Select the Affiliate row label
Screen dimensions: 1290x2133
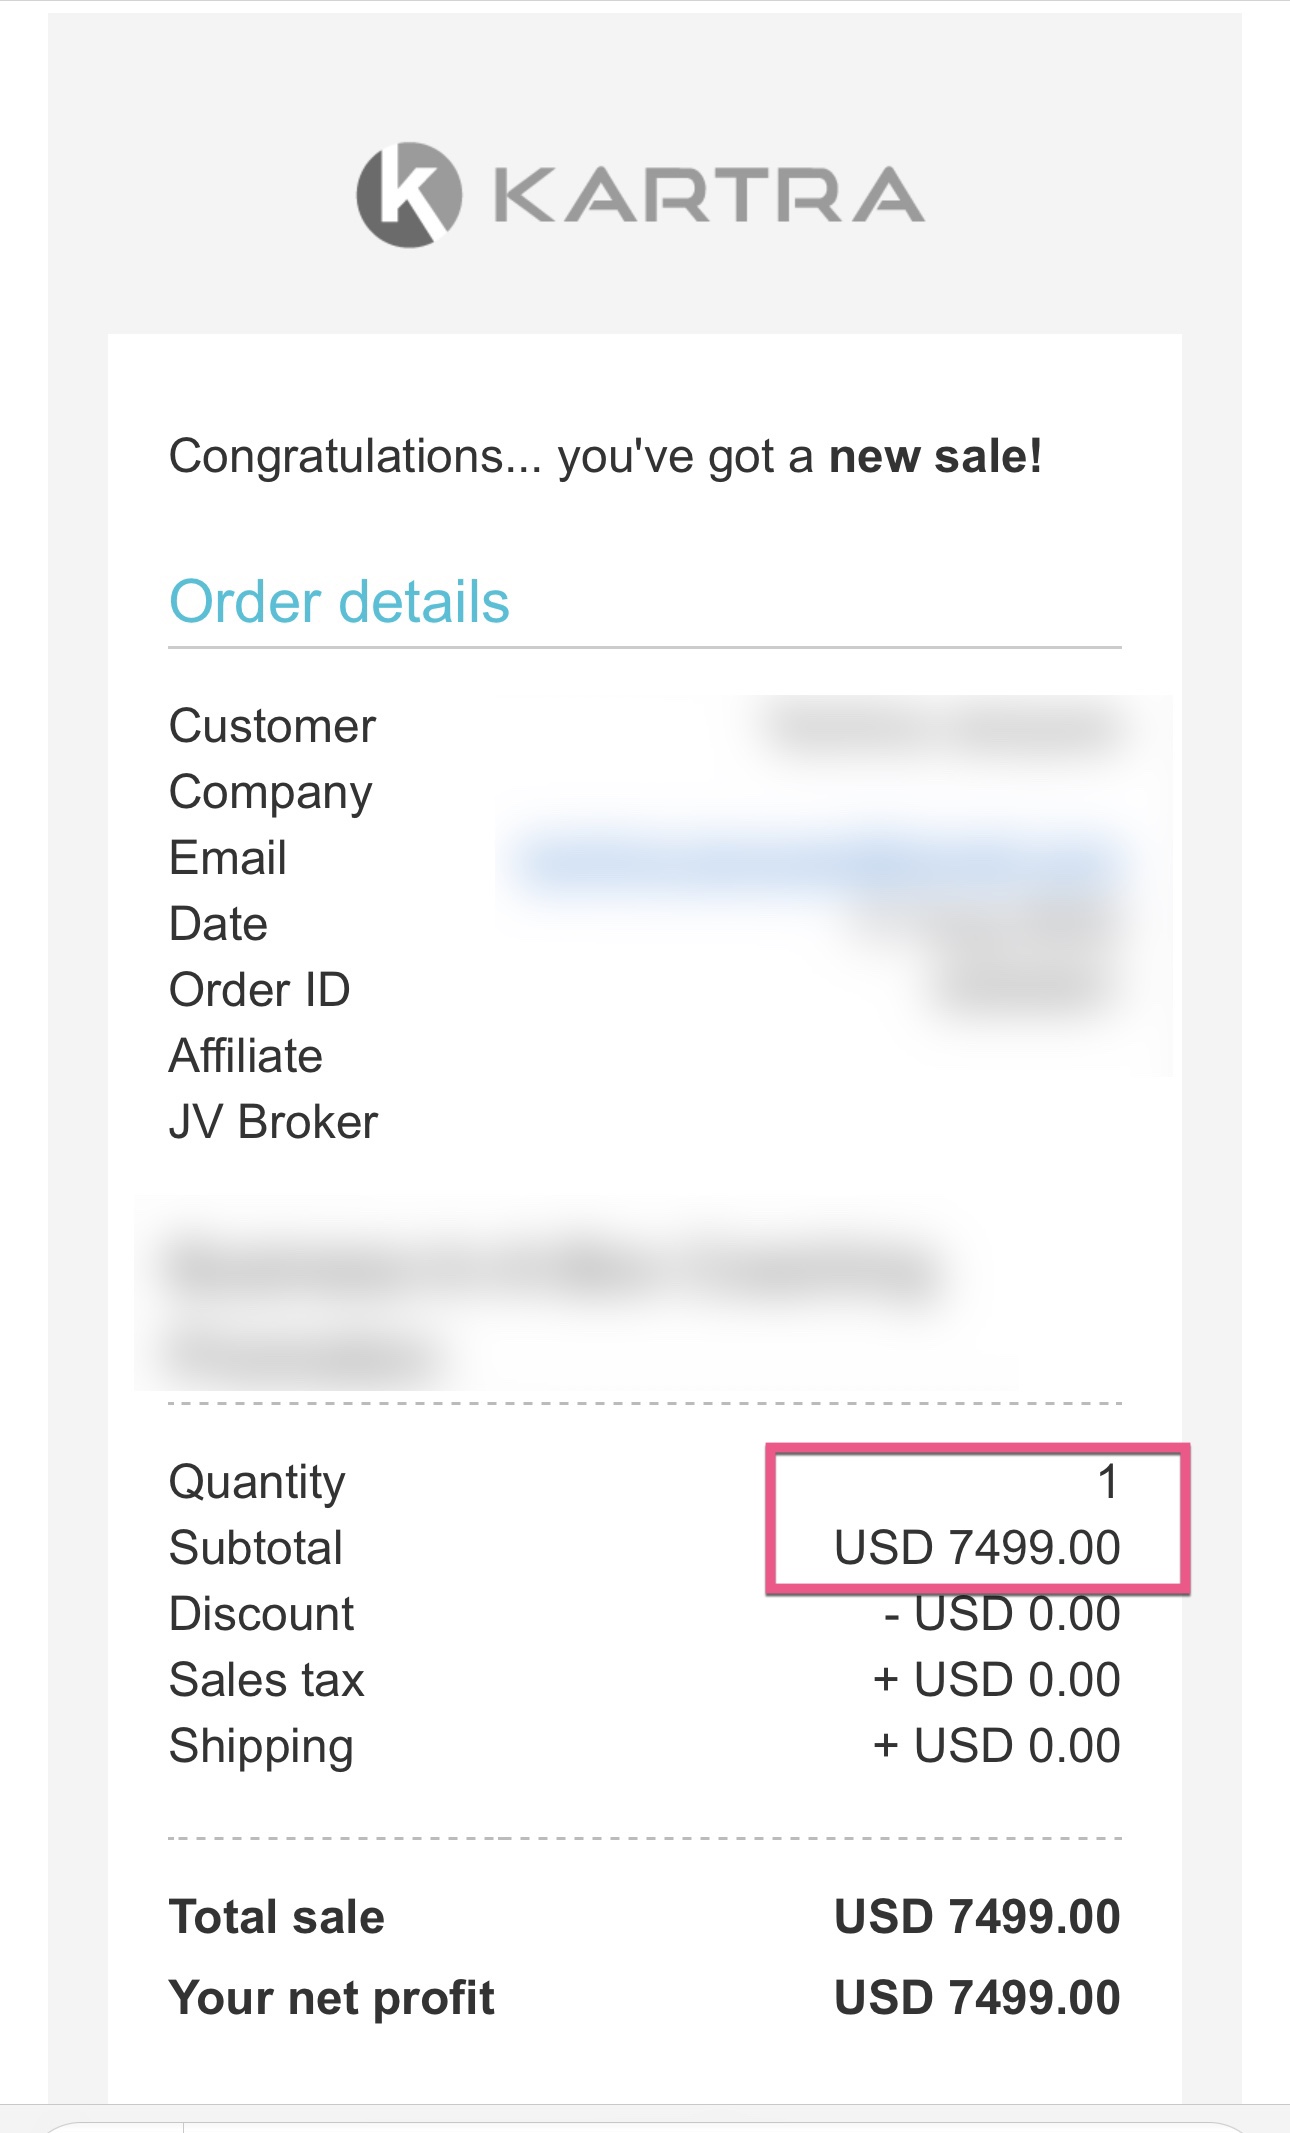click(246, 1056)
